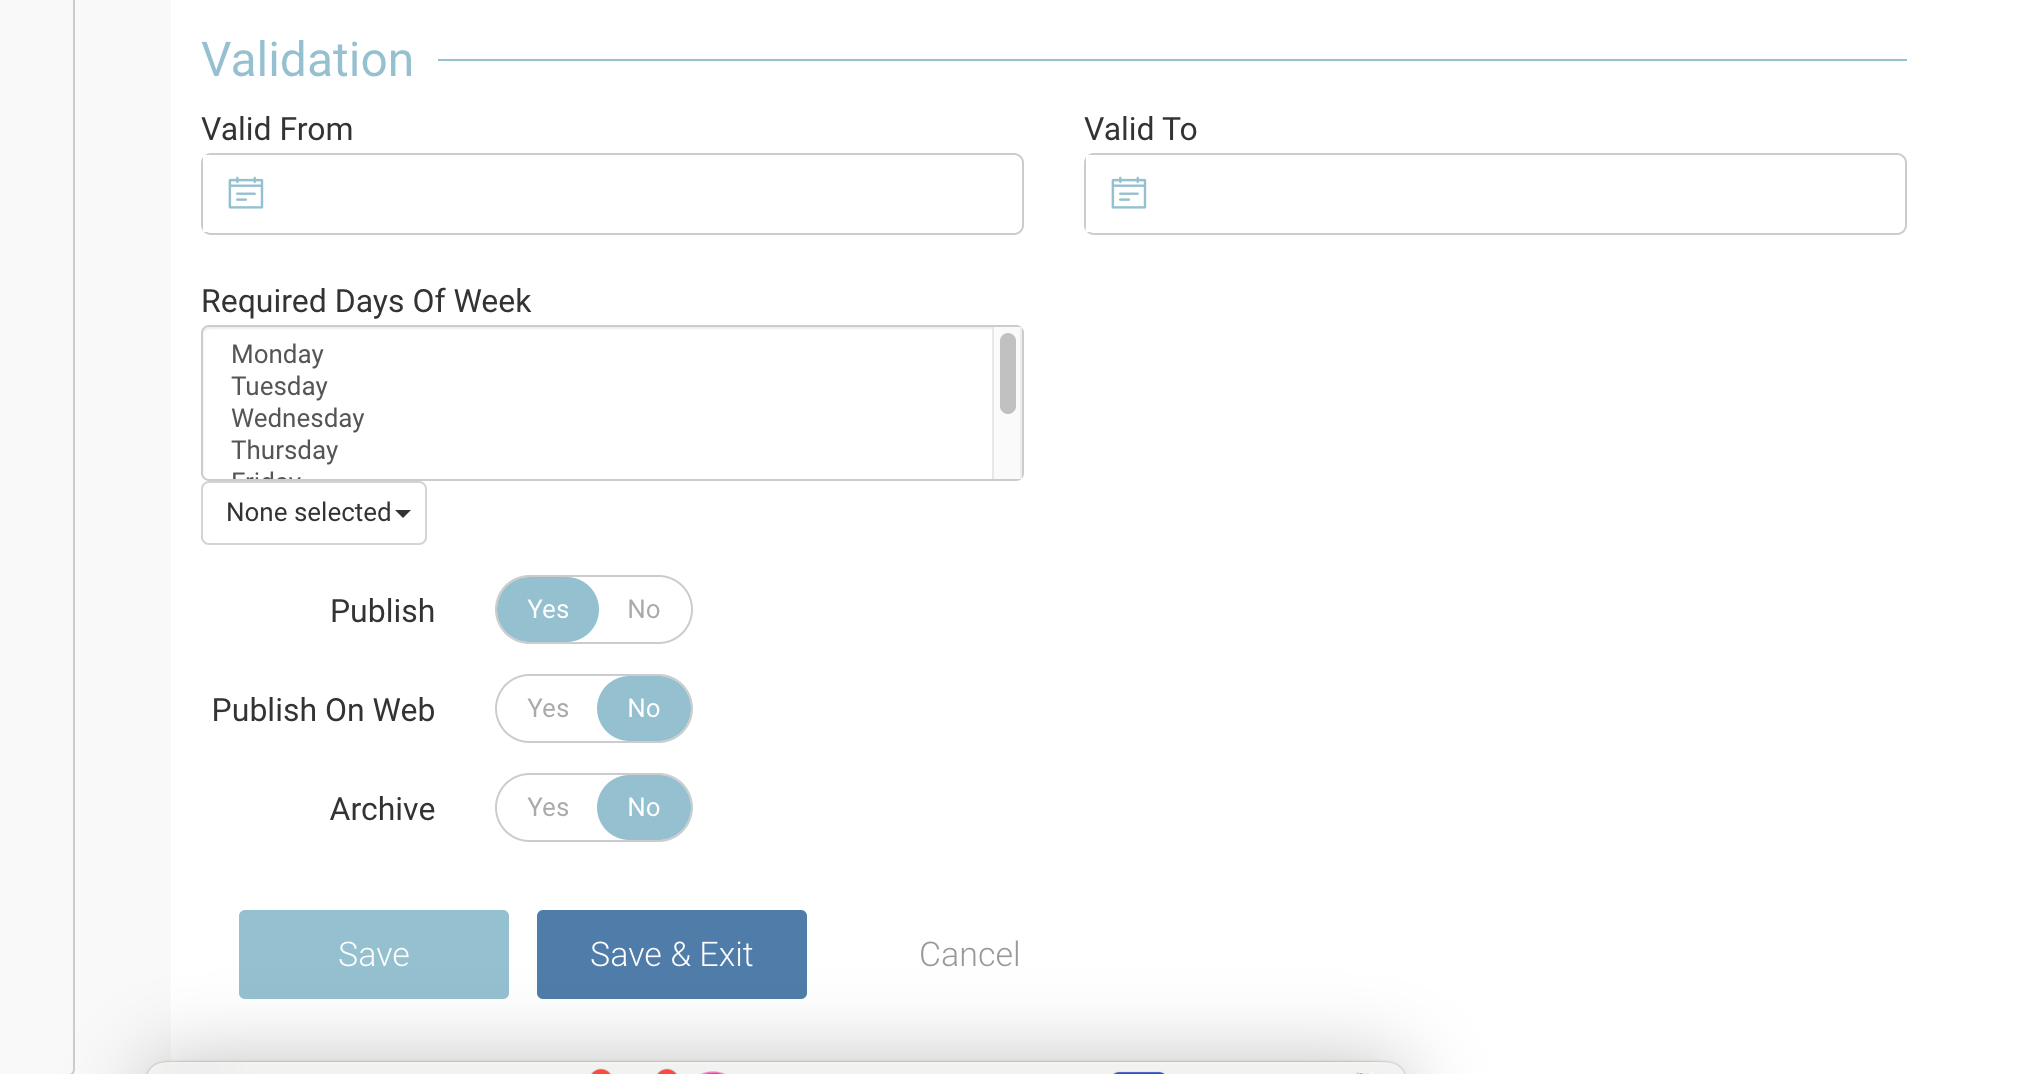Enable Publish On Web with Yes
Viewport: 2034px width, 1074px height.
pyautogui.click(x=548, y=709)
